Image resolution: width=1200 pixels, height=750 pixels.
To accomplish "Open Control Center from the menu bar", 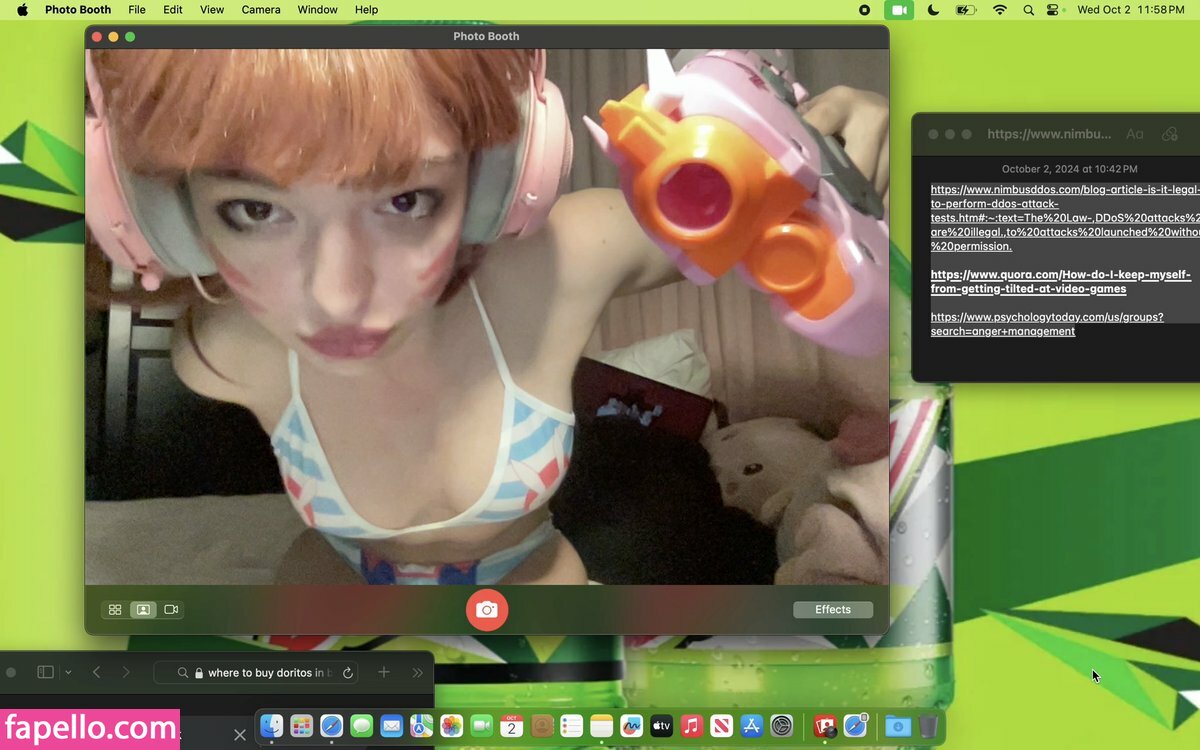I will coord(1055,10).
